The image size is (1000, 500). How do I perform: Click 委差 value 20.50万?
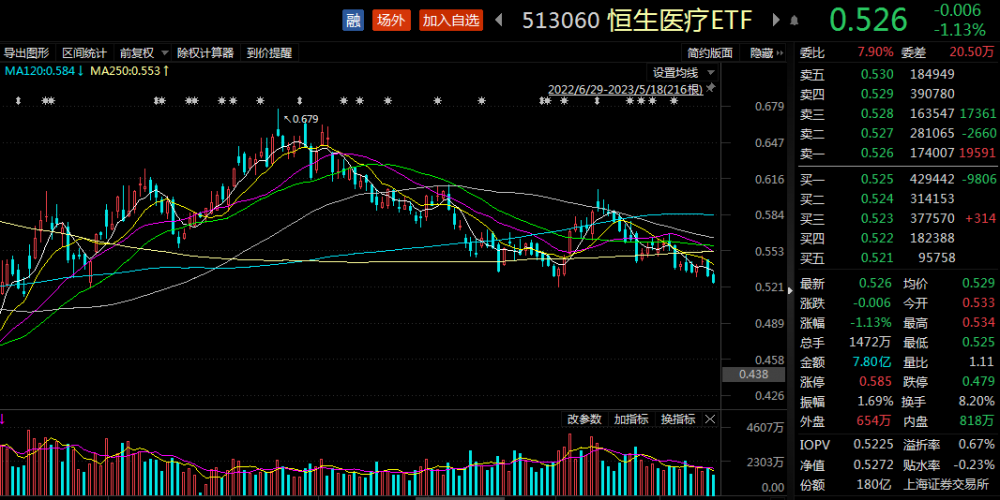coord(971,52)
